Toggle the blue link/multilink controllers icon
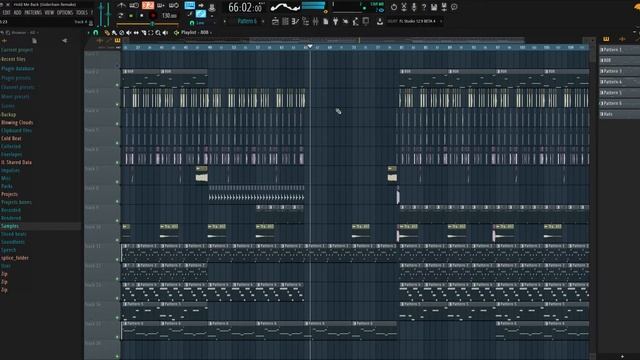The height and width of the screenshot is (360, 640). pos(201,14)
